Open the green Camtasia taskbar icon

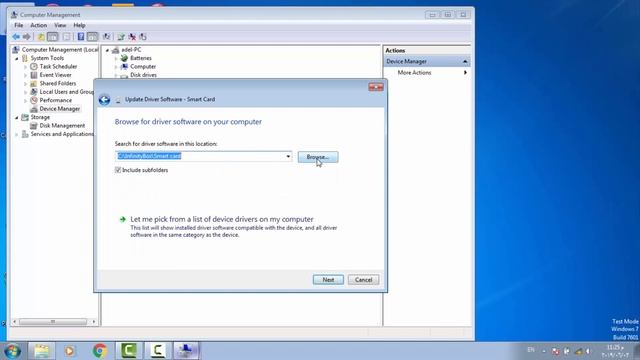click(129, 351)
